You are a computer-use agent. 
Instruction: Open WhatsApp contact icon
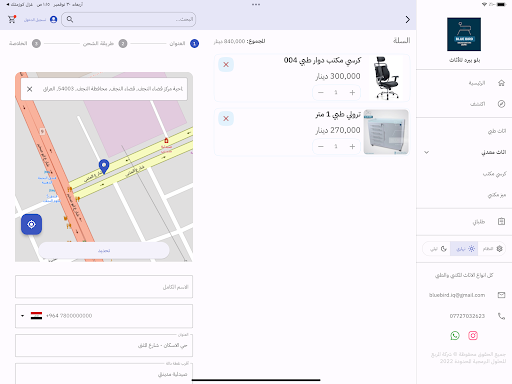[455, 336]
